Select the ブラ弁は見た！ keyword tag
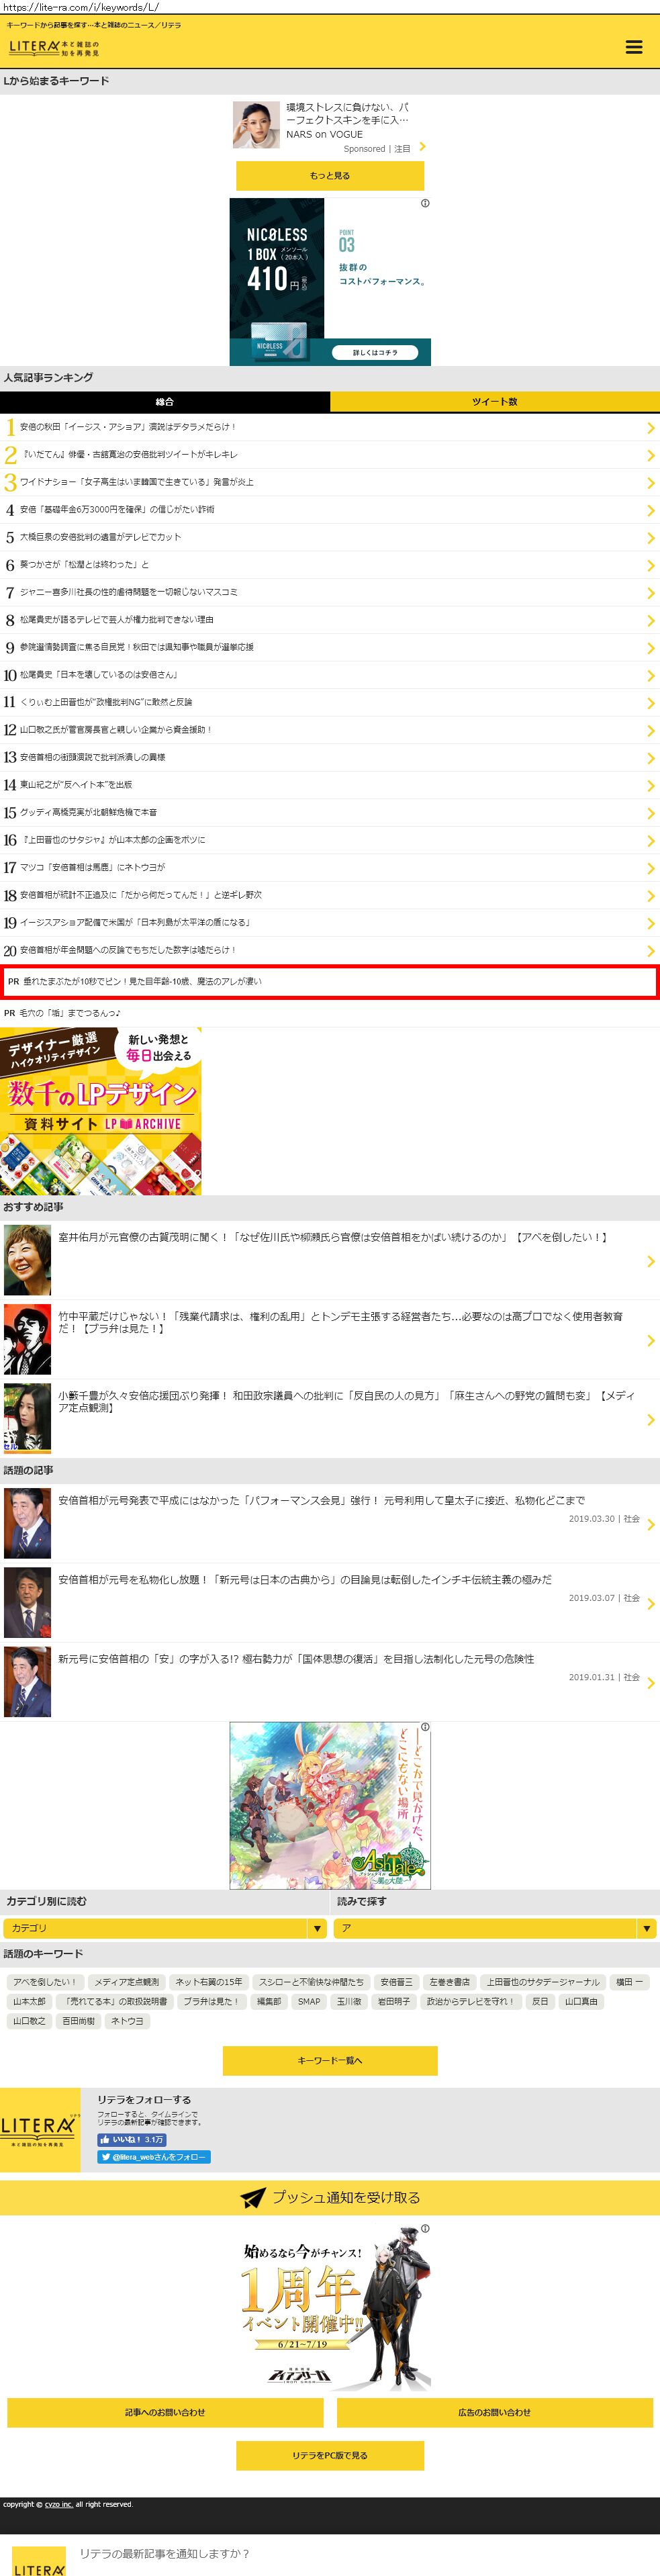This screenshot has height=2576, width=660. pyautogui.click(x=211, y=2001)
